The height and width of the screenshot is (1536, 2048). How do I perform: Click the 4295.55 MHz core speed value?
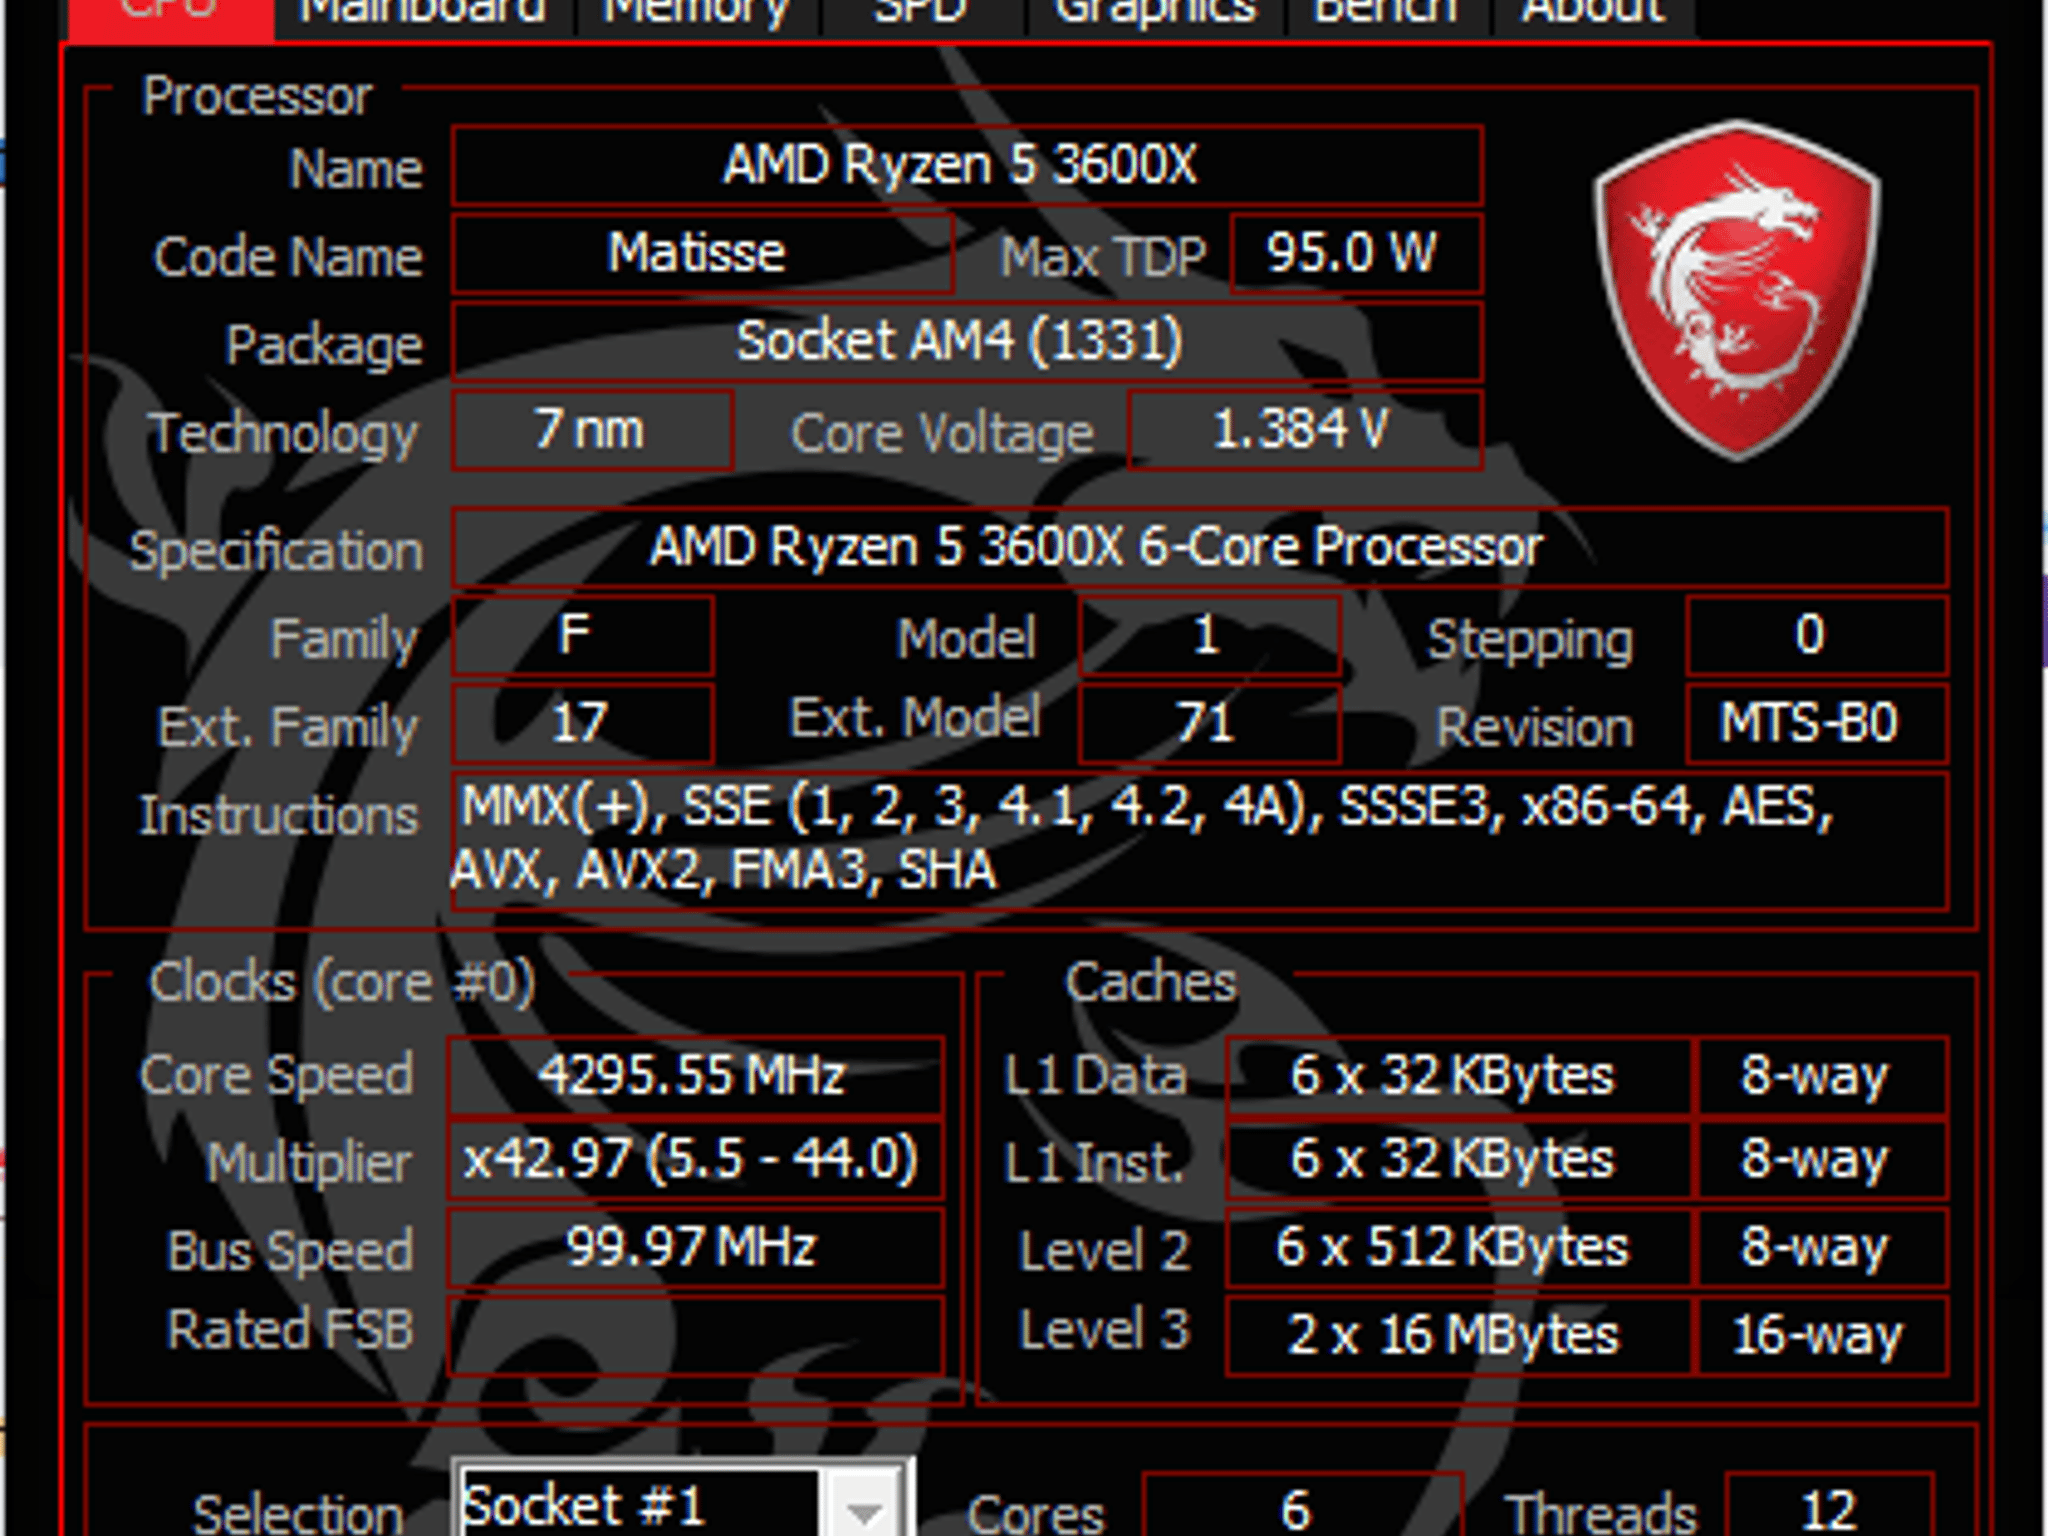point(695,1076)
